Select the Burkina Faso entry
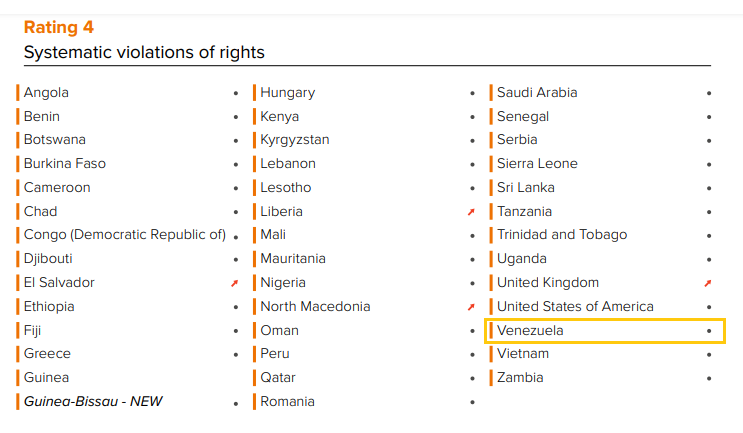743x433 pixels. (x=65, y=164)
